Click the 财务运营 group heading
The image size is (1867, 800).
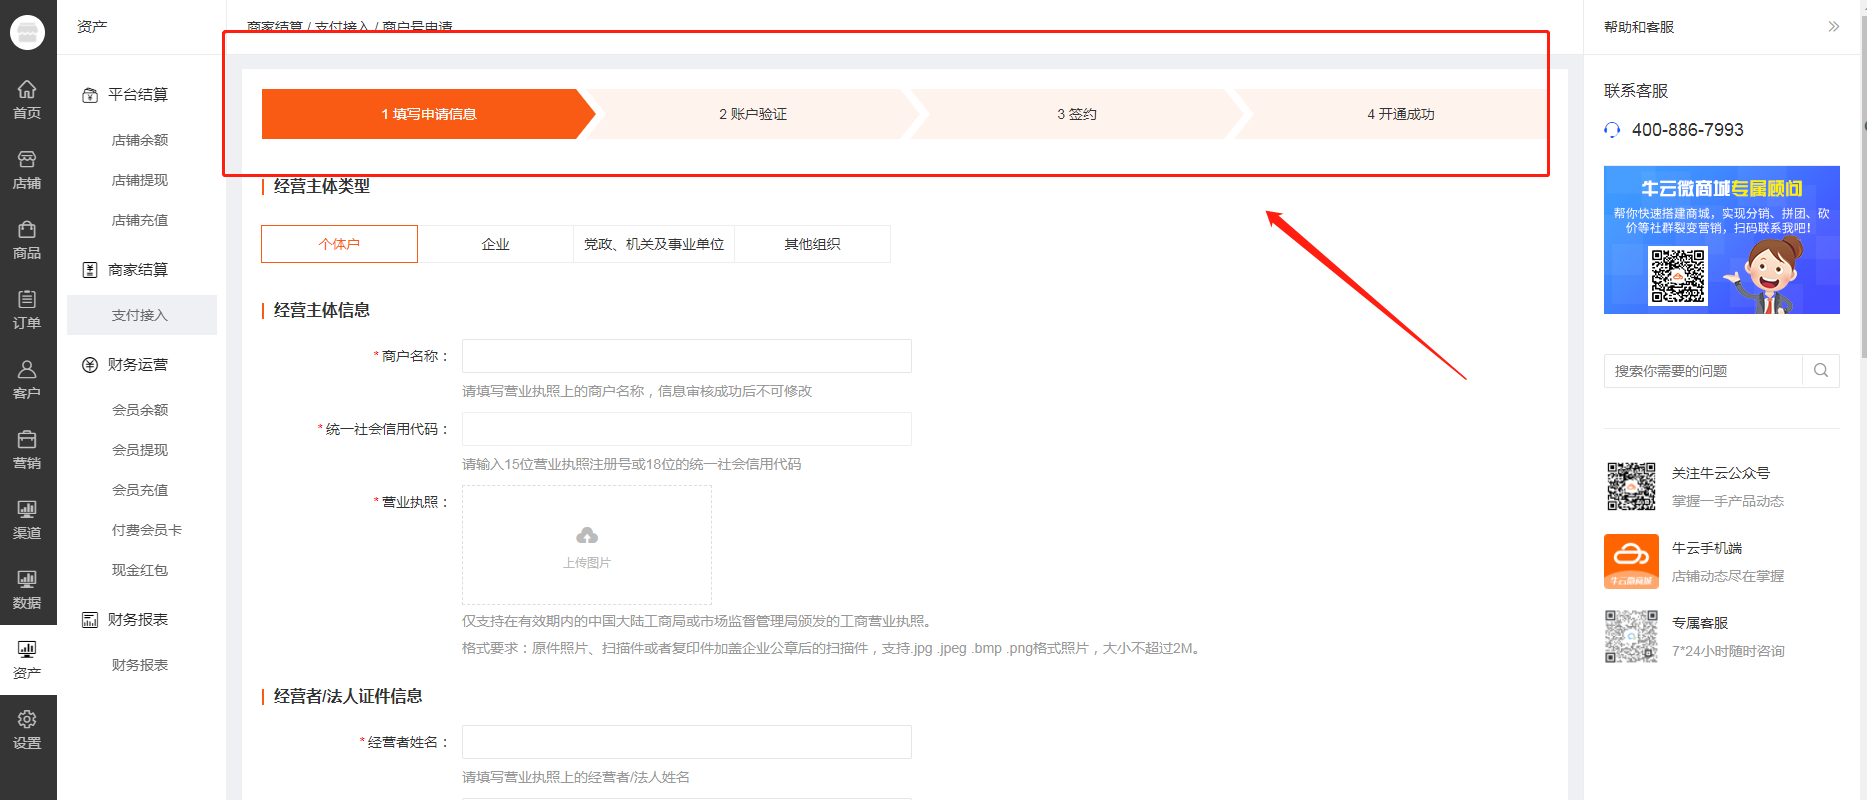point(138,365)
